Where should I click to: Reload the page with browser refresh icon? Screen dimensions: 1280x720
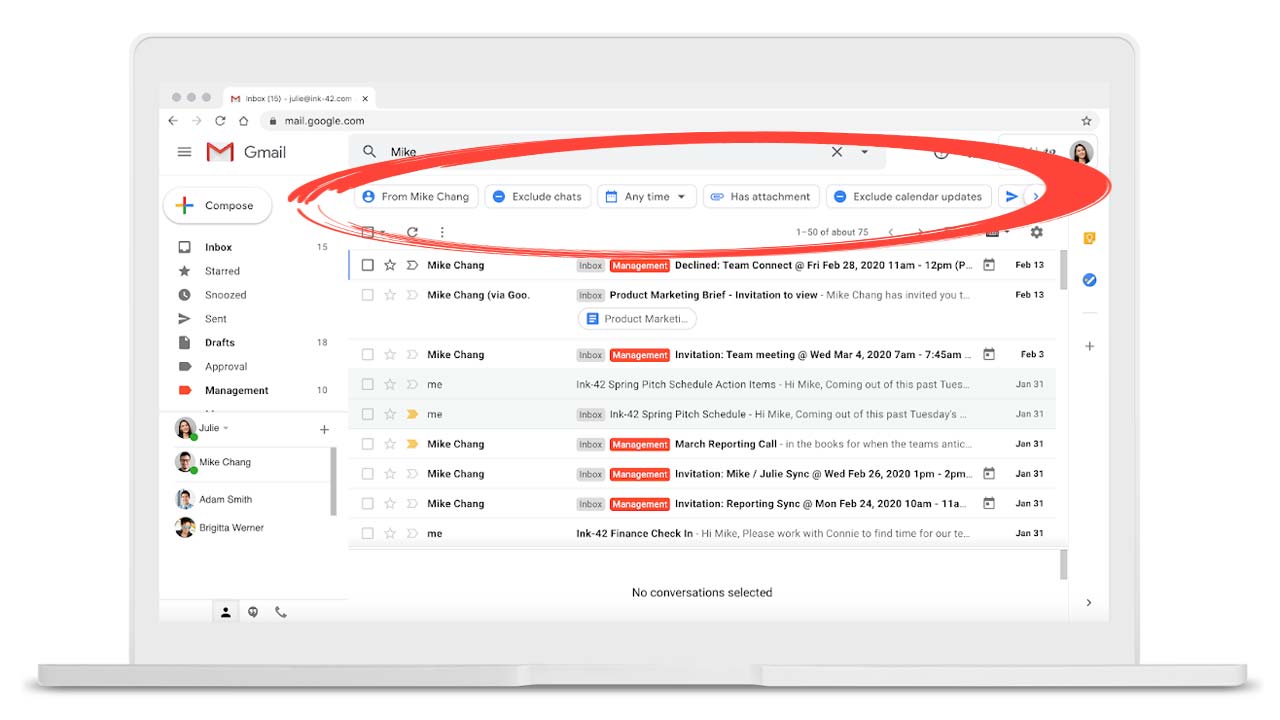click(x=220, y=121)
